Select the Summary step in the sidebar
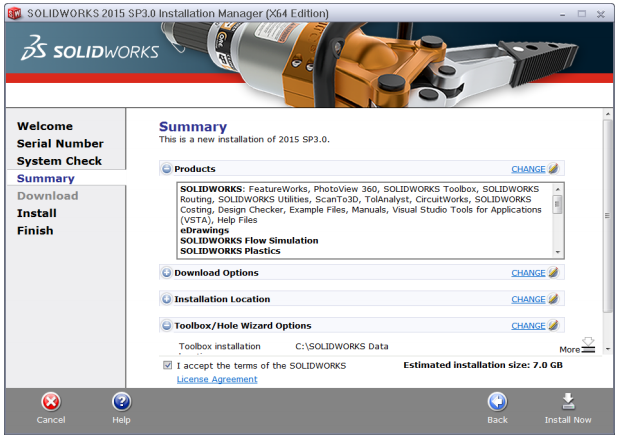The width and height of the screenshot is (620, 439). (45, 178)
